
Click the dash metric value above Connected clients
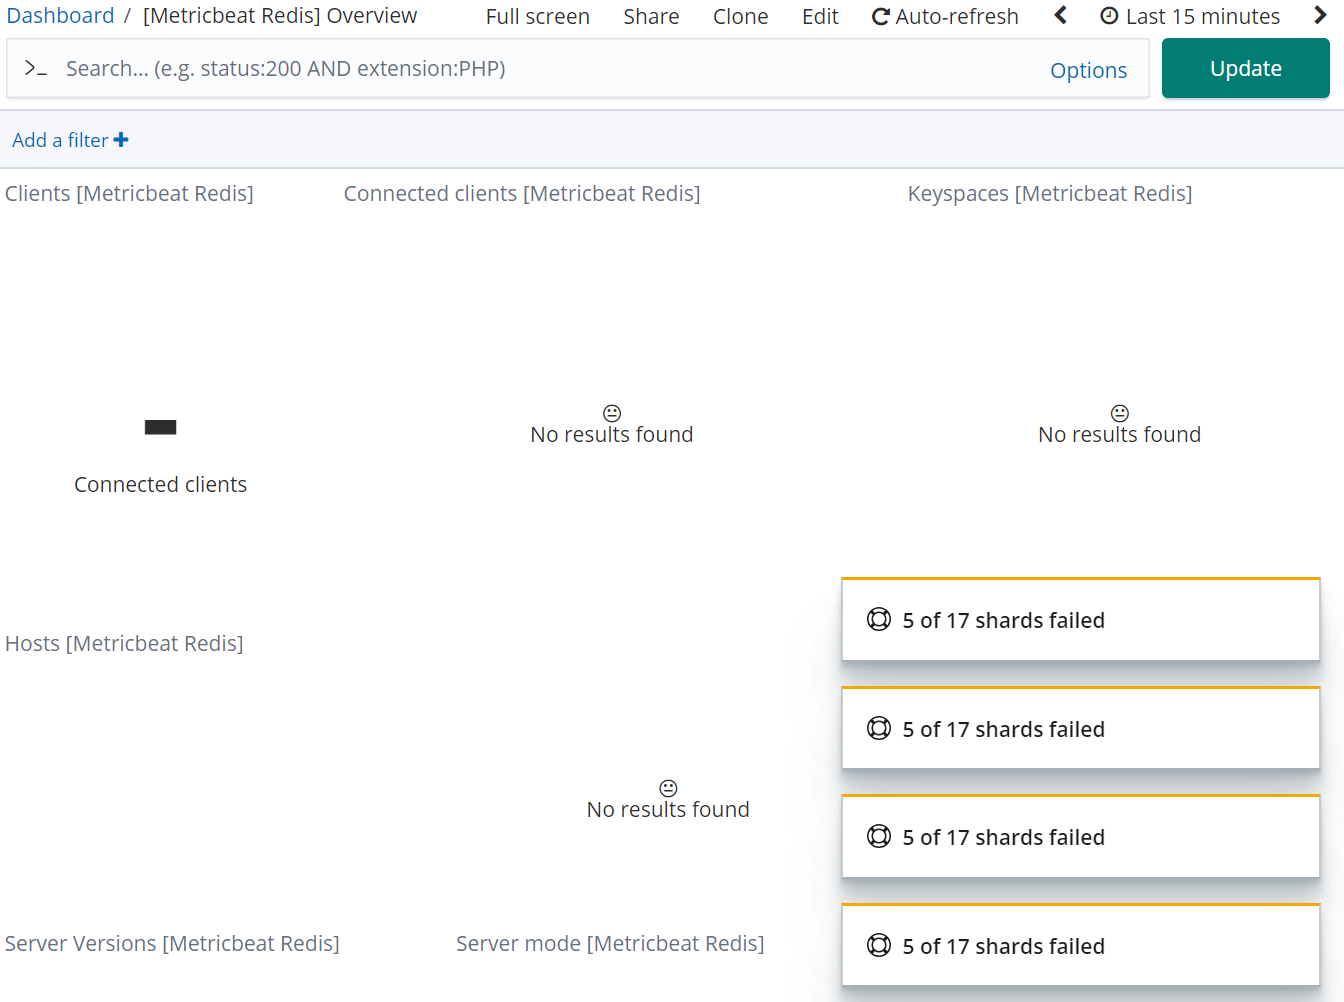pyautogui.click(x=160, y=427)
